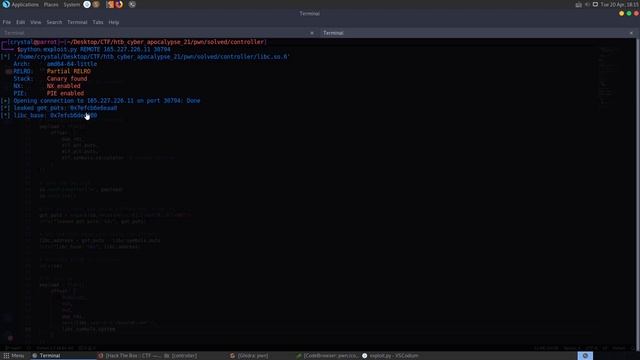Click the display/notification icon in system tray
Screen dimensions: 640x360
point(596,4)
